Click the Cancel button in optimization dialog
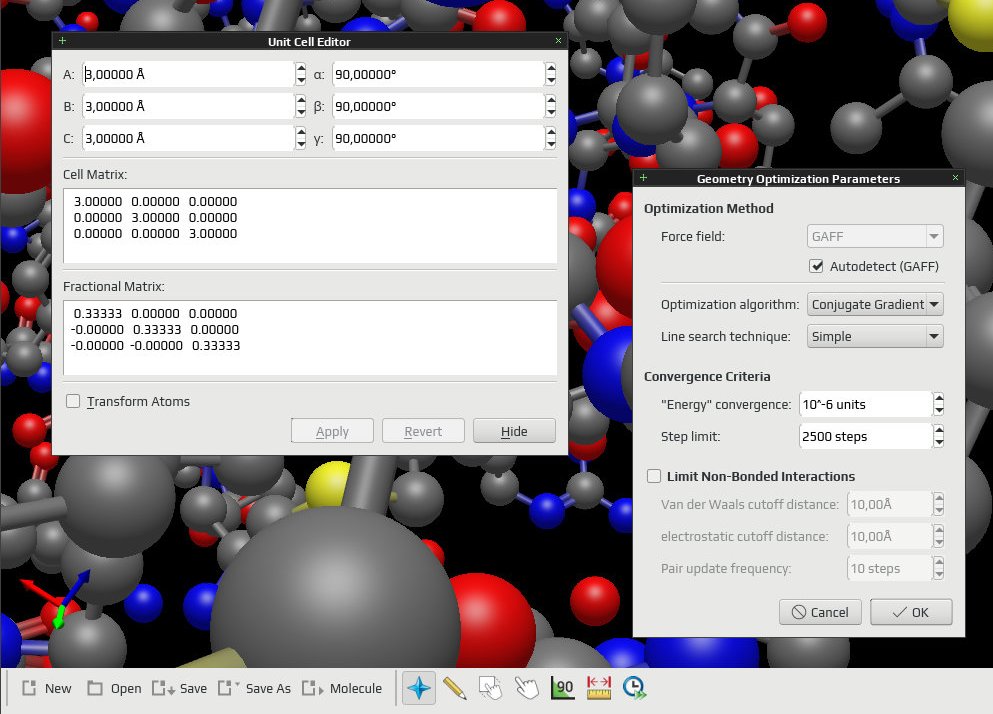993x714 pixels. click(x=820, y=612)
